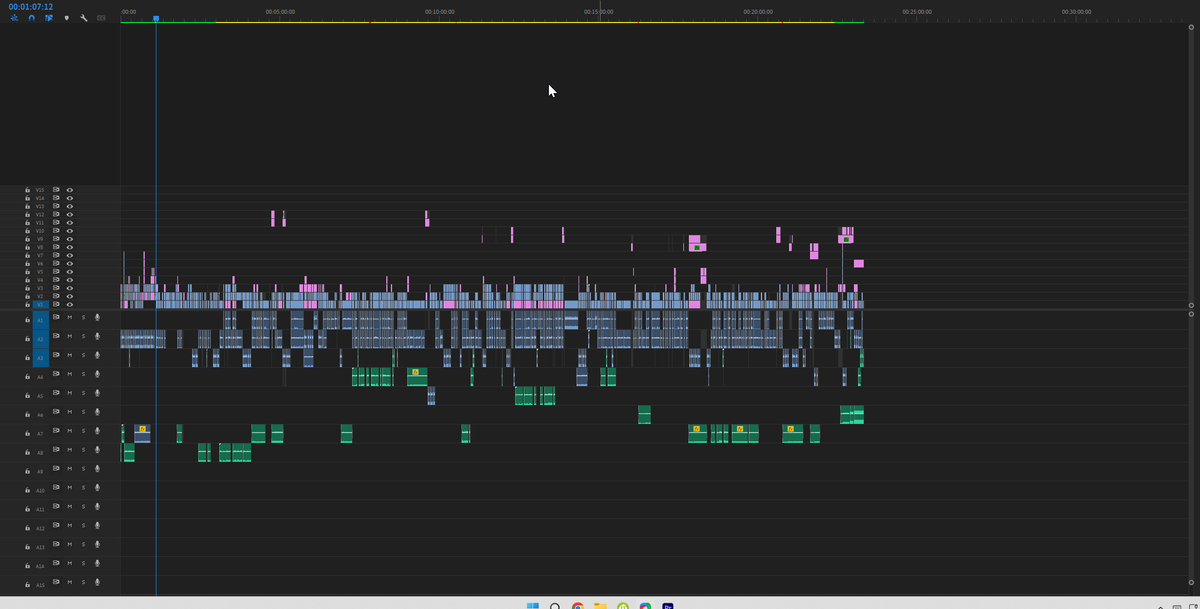Toggle the lock on track V1
Image resolution: width=1200 pixels, height=609 pixels.
(x=27, y=304)
